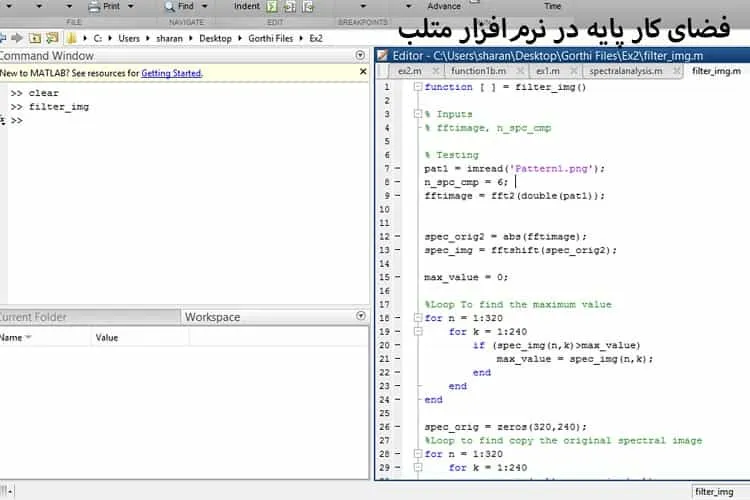Screen dimensions: 750x500
Task: Click Users in the address path
Action: [x=129, y=38]
